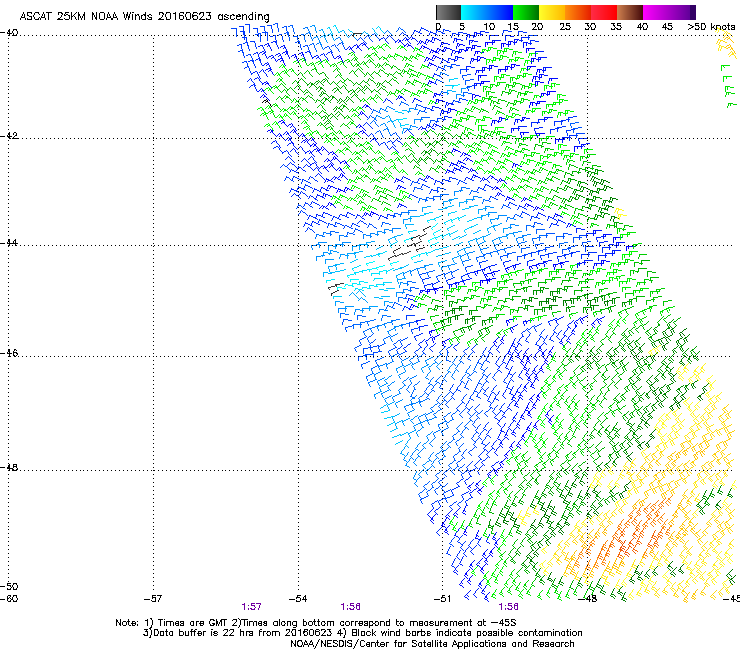Click the longitude axis label '-57'
This screenshot has width=740, height=650.
click(x=153, y=599)
